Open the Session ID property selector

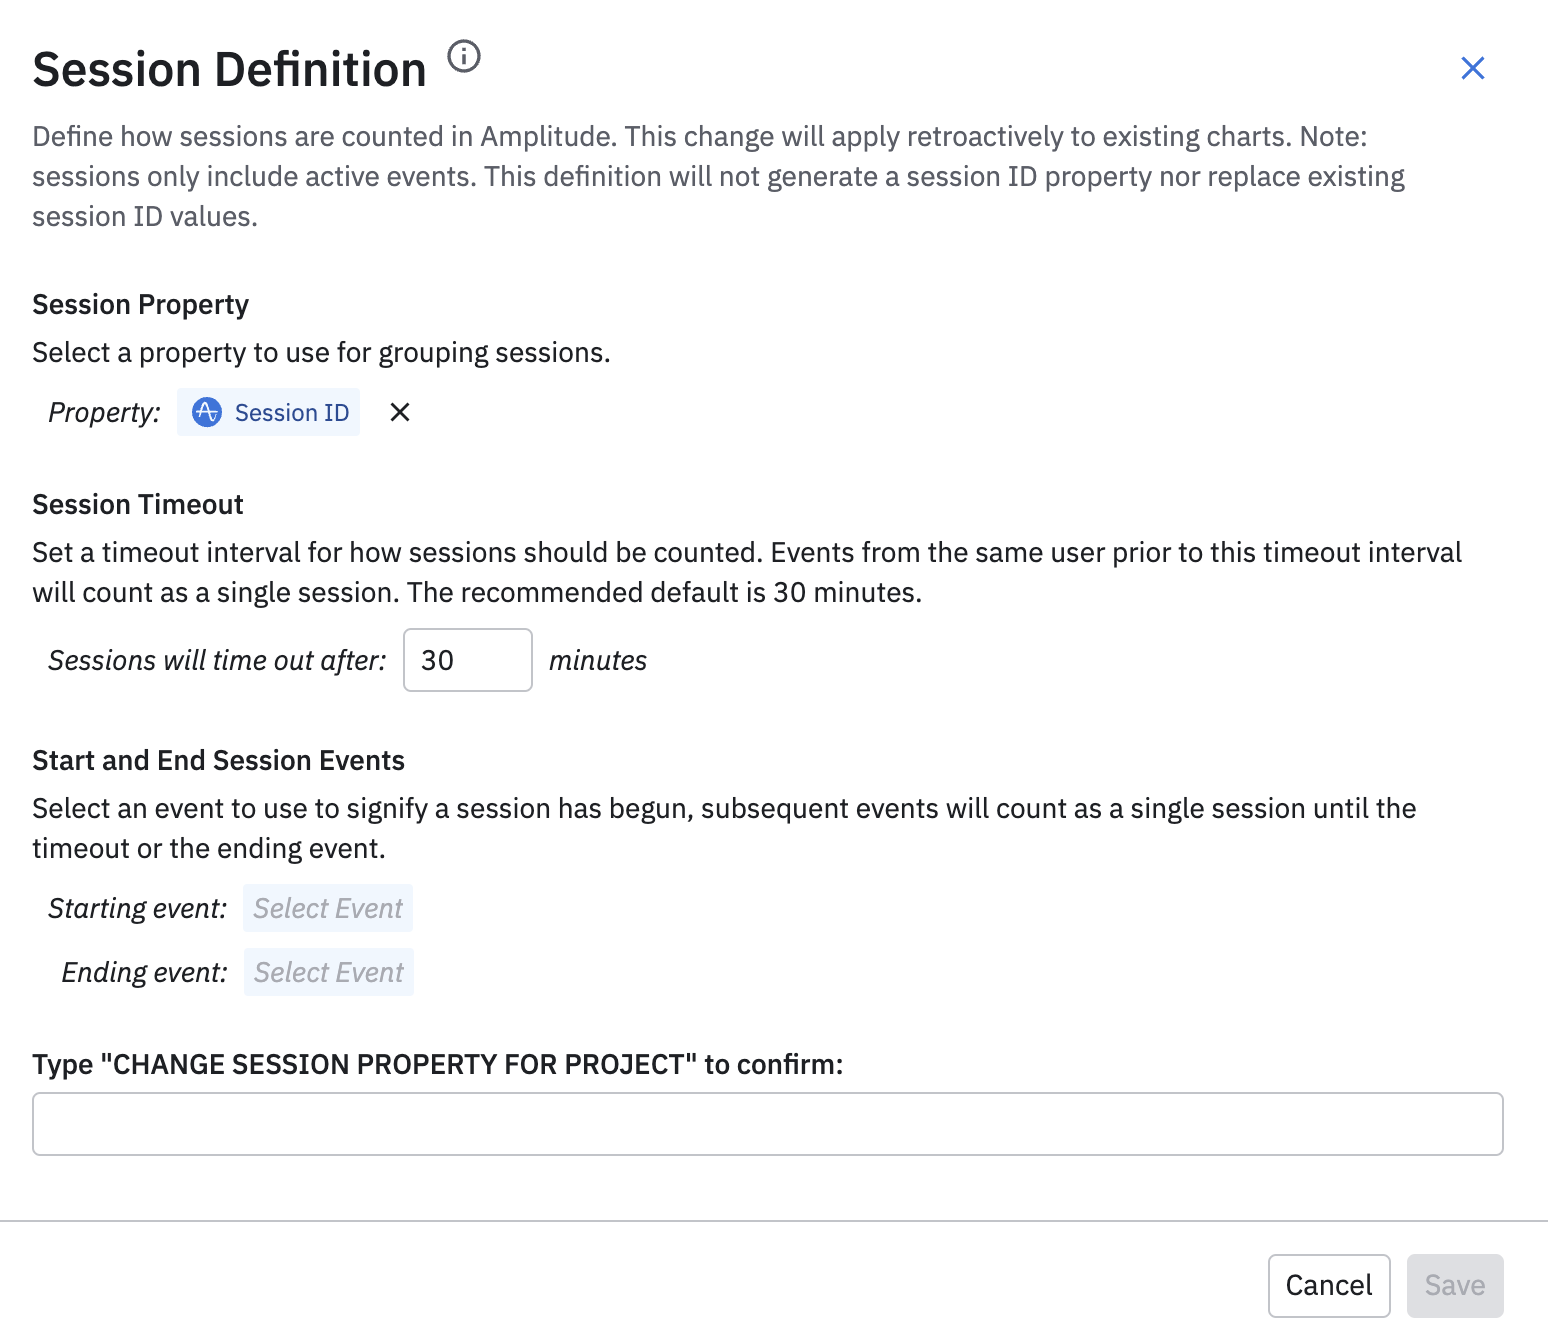[291, 412]
